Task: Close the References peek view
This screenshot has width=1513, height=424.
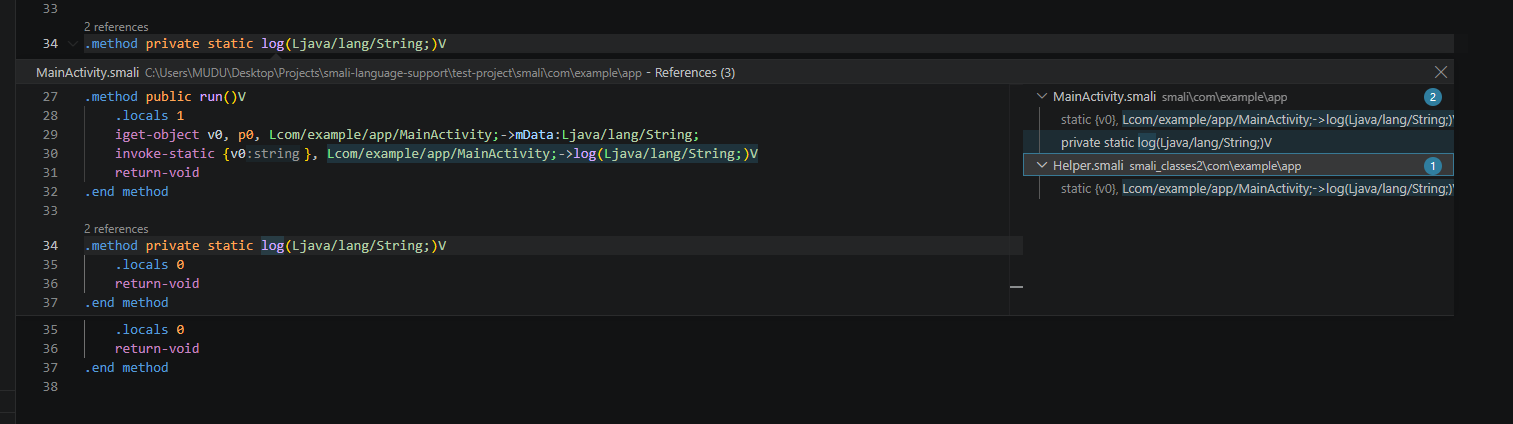Action: click(1440, 72)
